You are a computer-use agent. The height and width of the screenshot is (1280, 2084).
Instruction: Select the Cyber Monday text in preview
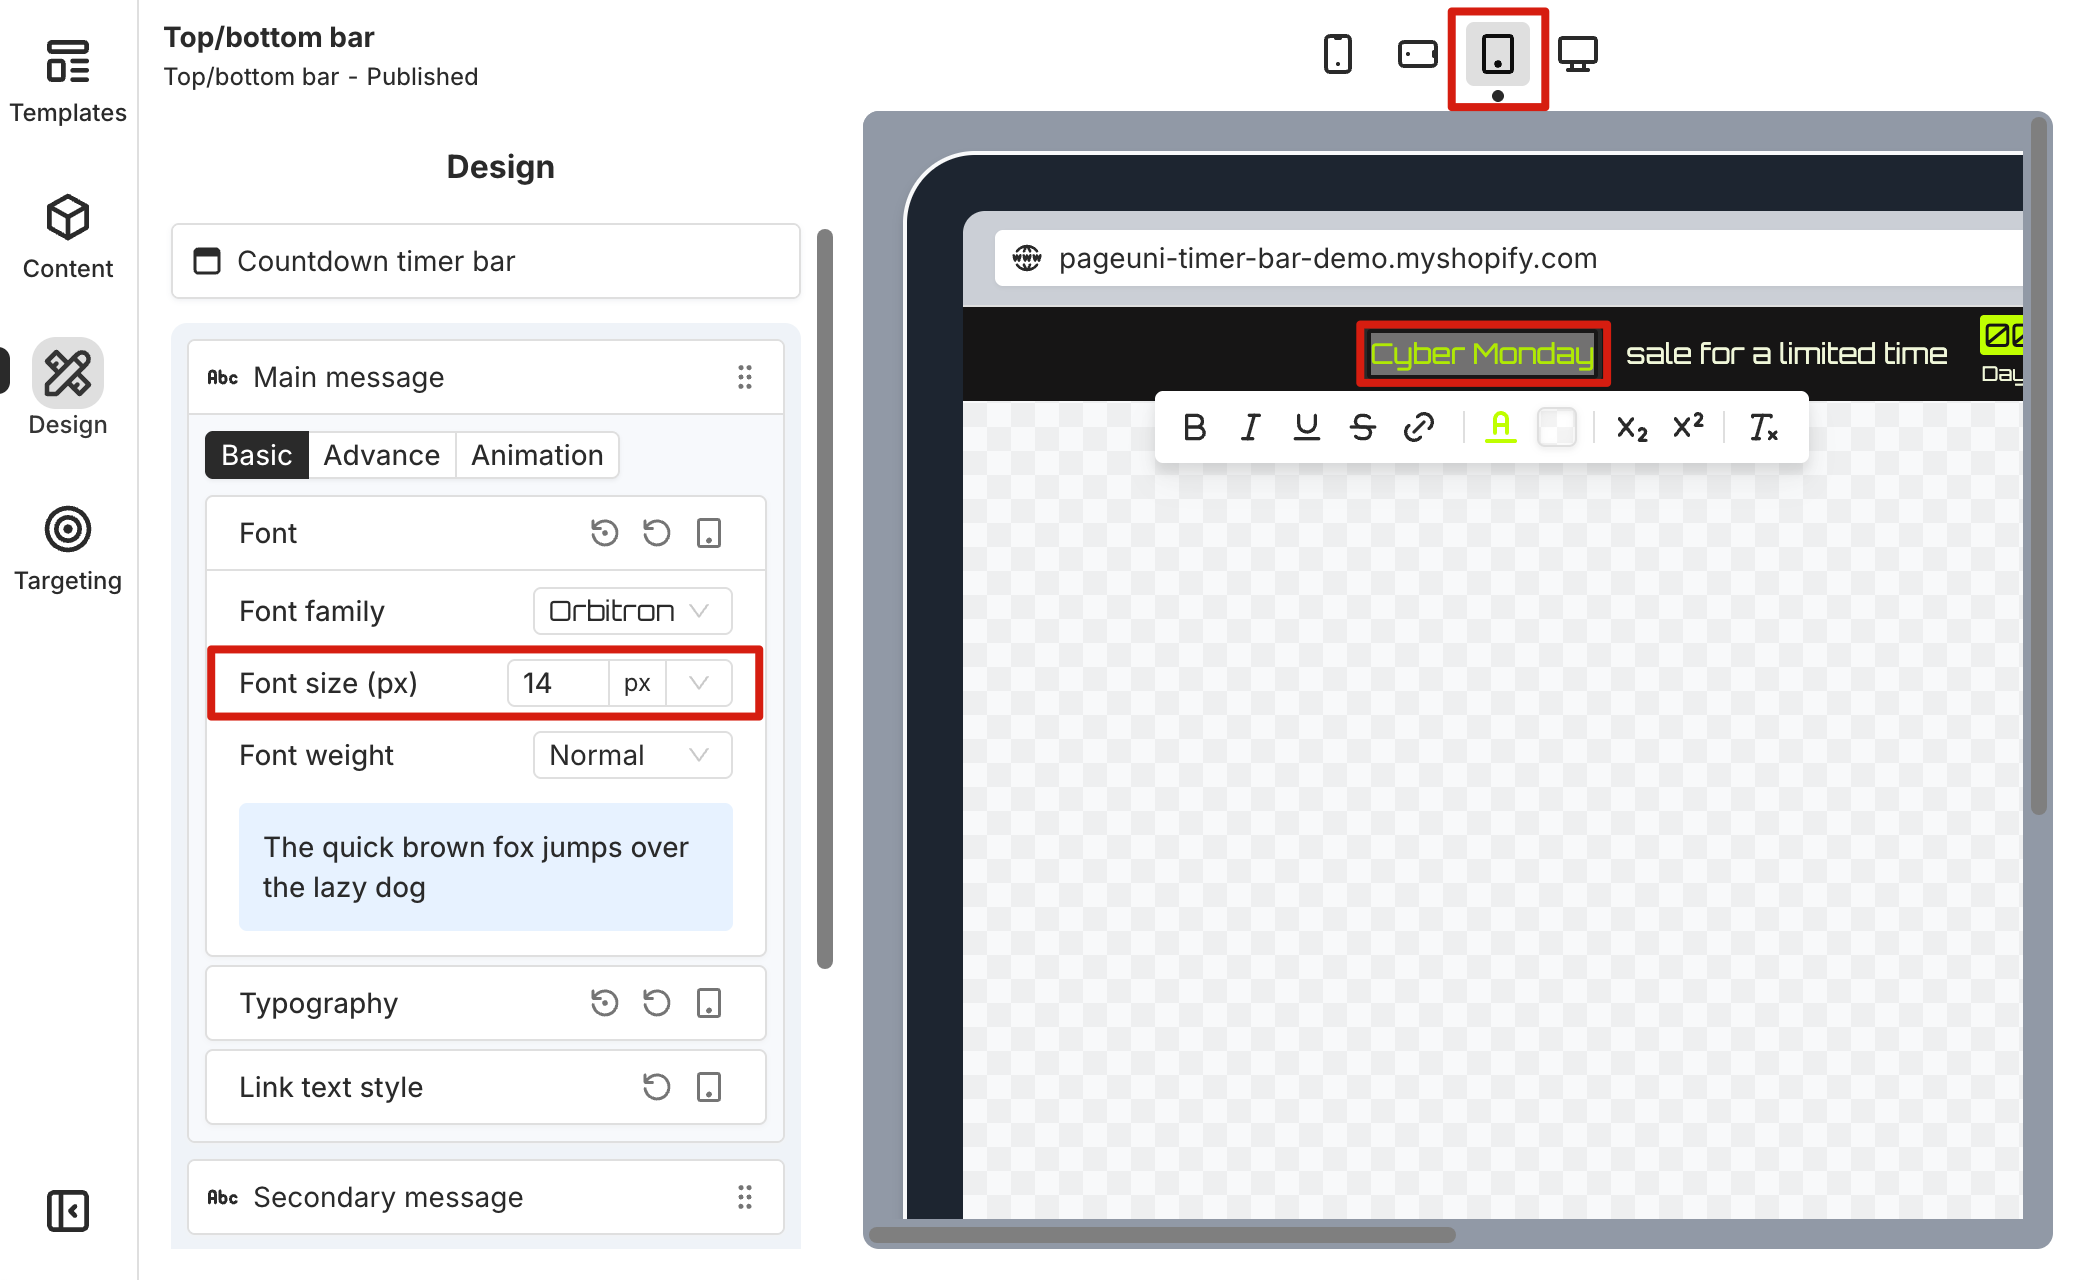1482,353
